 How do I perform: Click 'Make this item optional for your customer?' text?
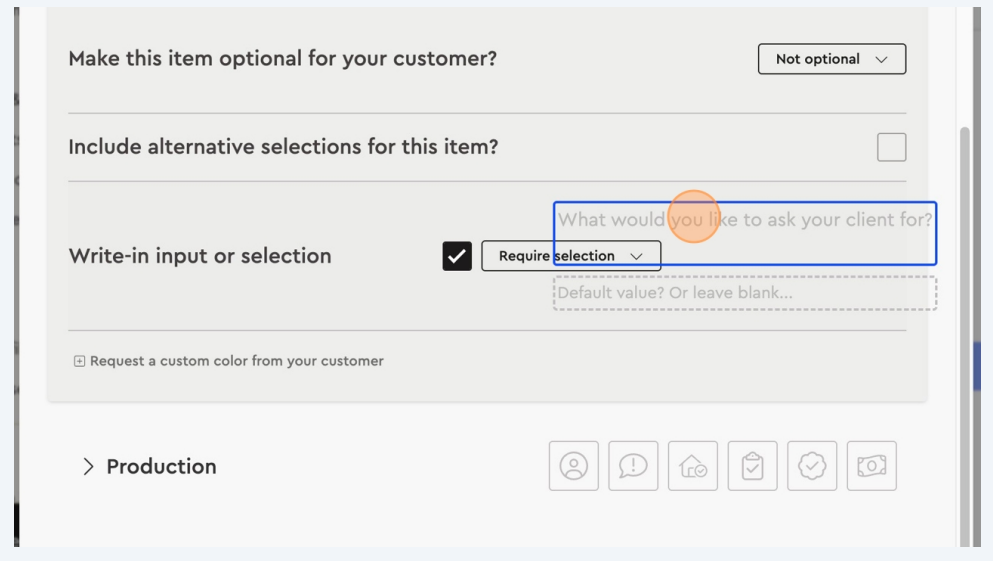point(282,59)
